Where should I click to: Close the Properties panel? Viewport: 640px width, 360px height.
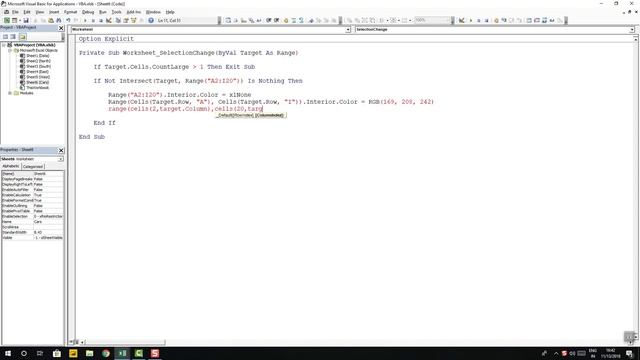61,150
